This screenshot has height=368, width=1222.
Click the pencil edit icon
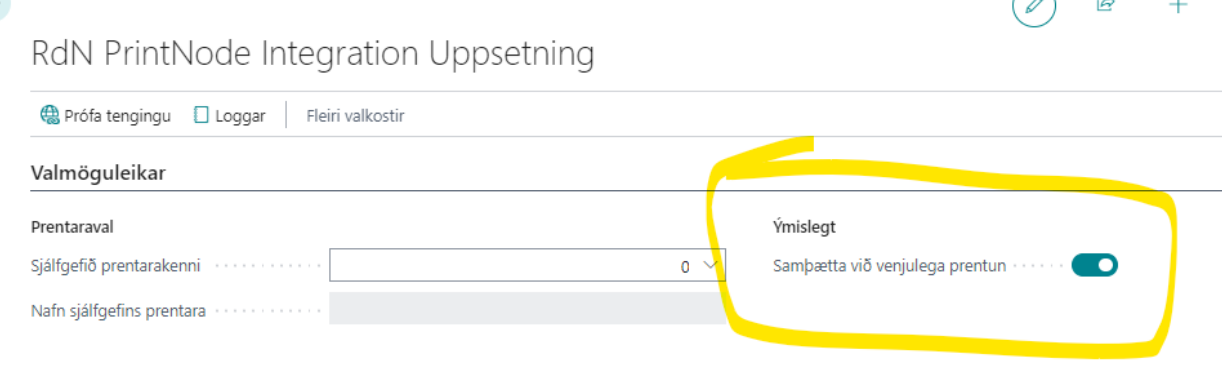click(x=1034, y=6)
